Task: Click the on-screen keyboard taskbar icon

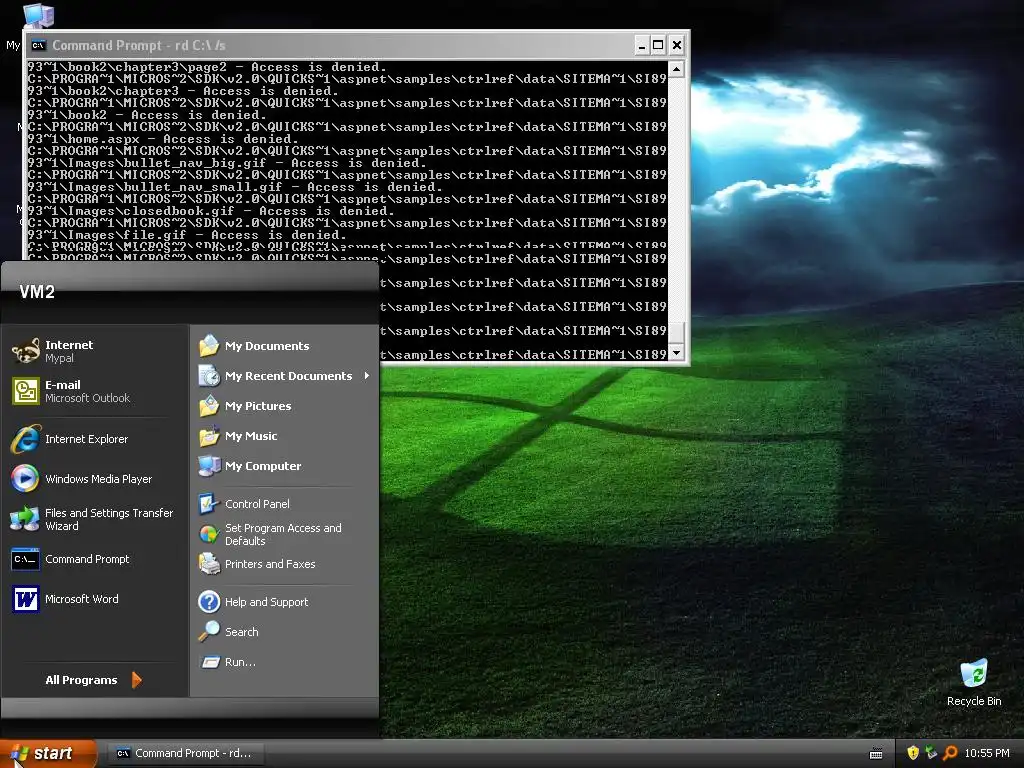Action: [x=876, y=754]
